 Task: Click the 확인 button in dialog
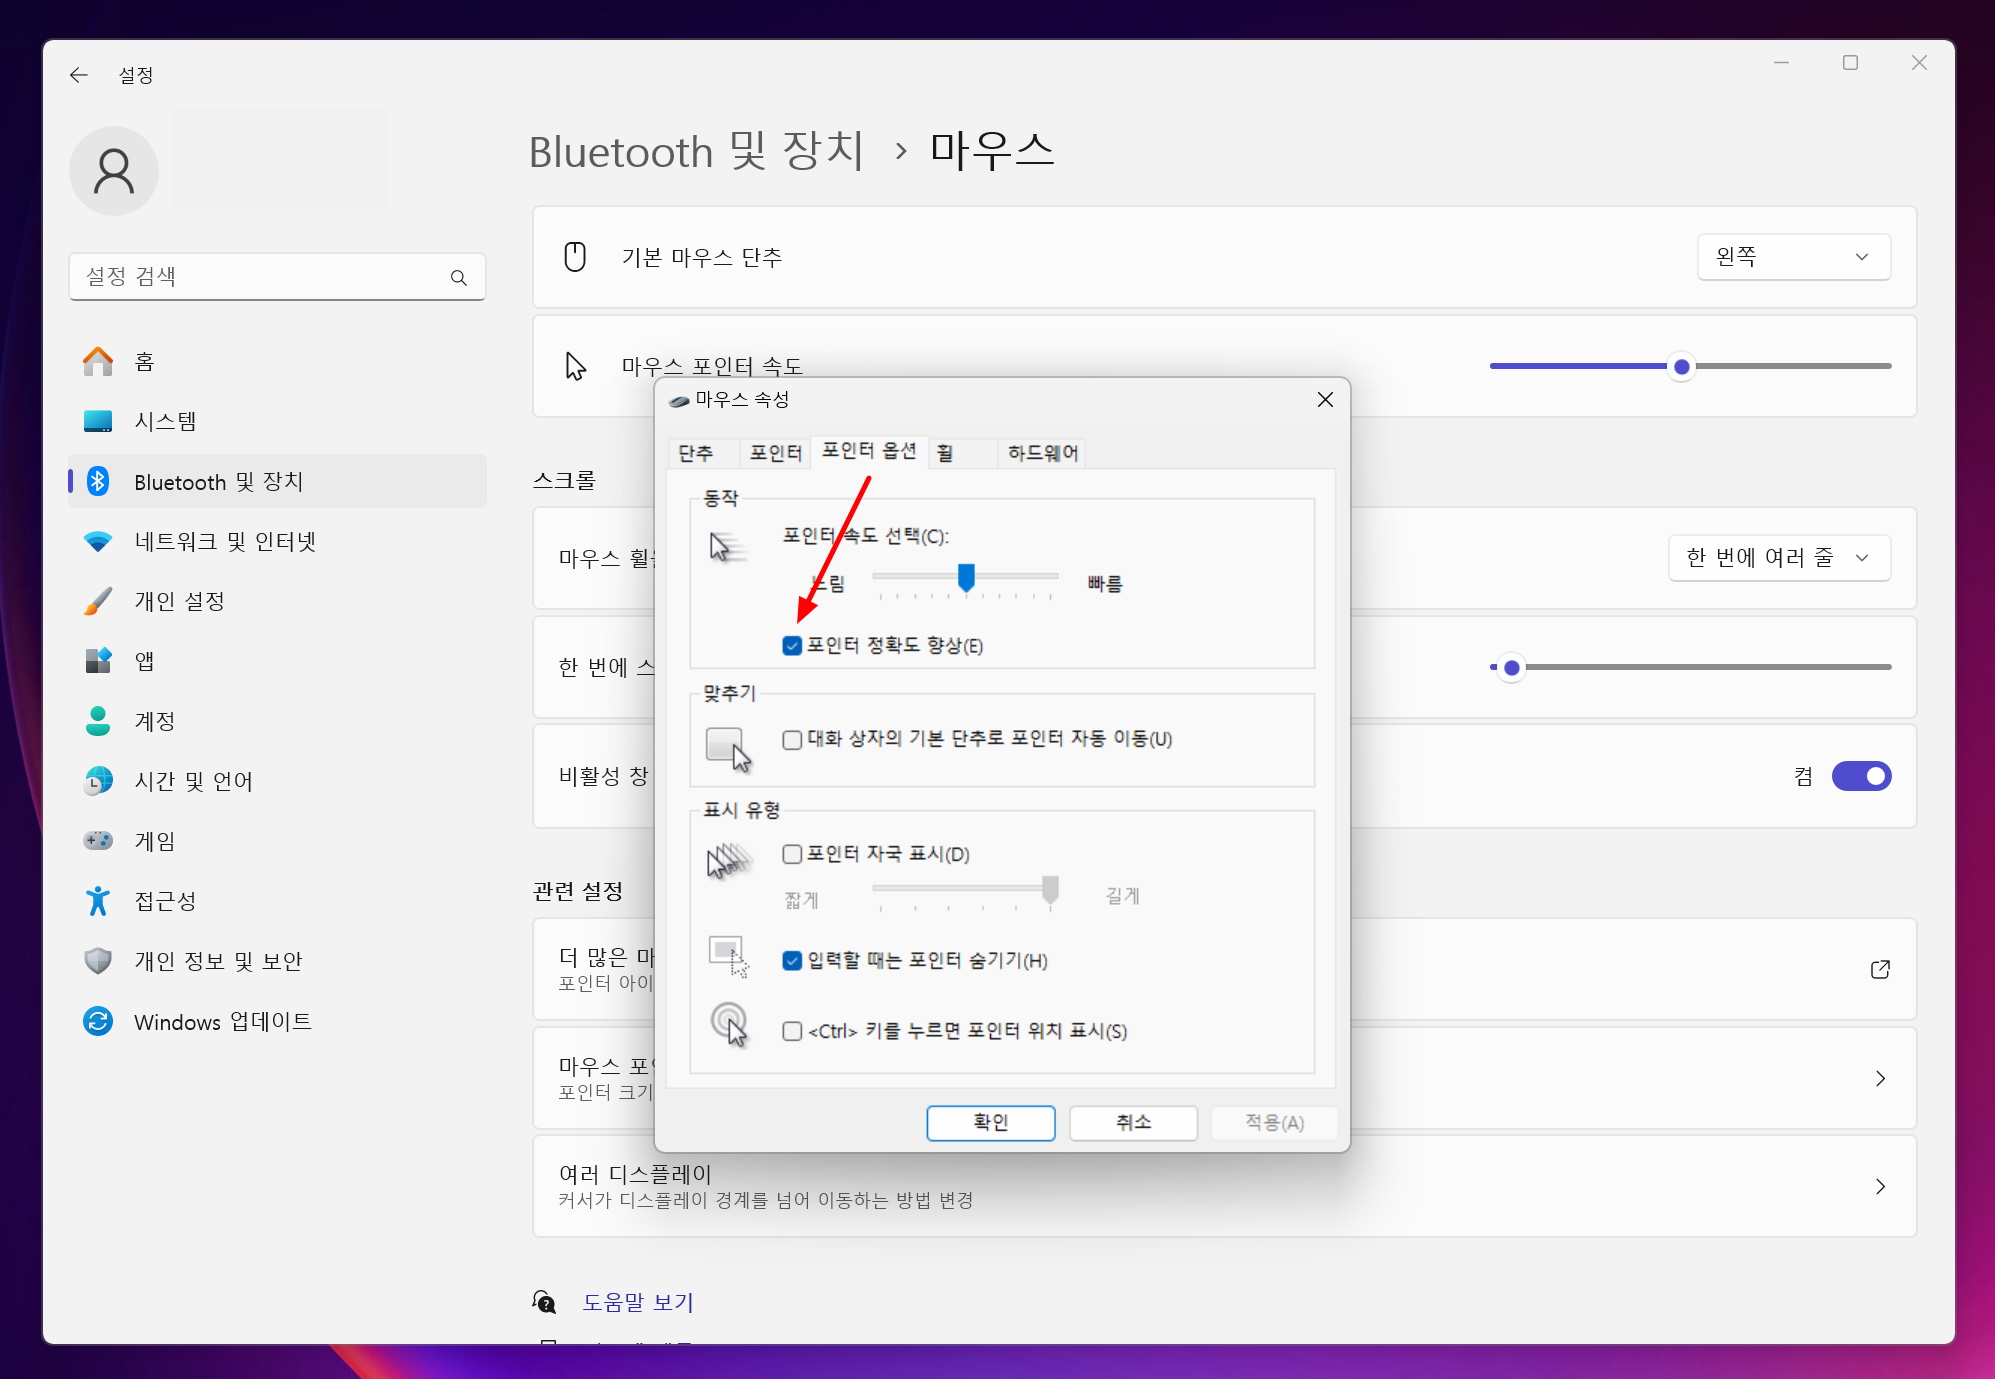pyautogui.click(x=990, y=1122)
